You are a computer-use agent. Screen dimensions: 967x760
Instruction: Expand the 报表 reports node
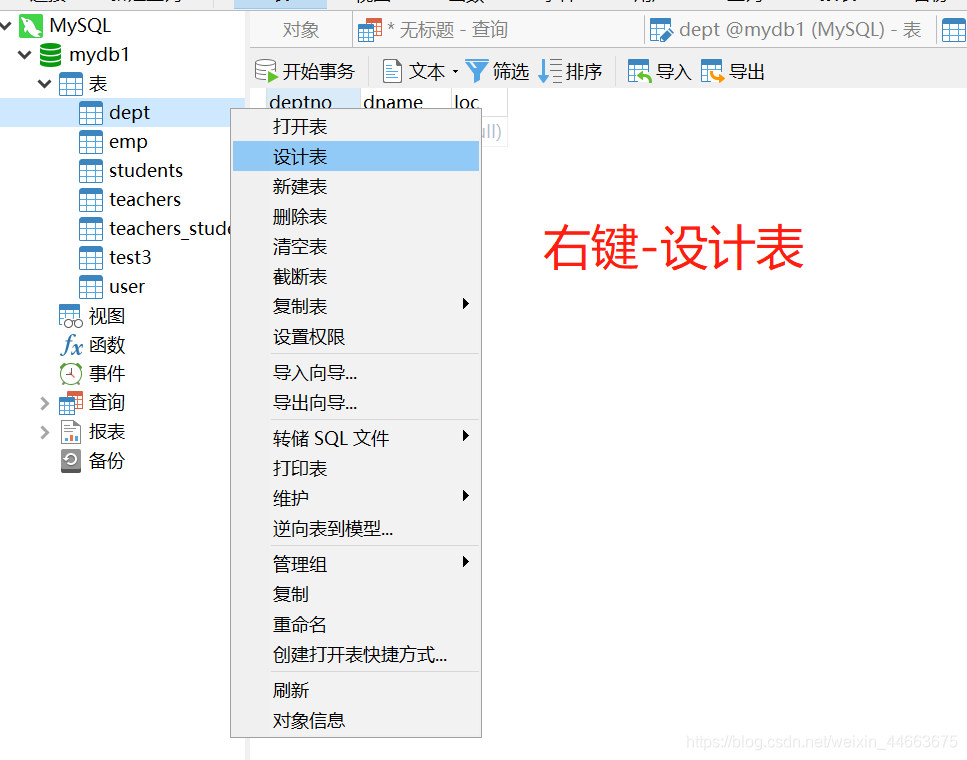[44, 432]
